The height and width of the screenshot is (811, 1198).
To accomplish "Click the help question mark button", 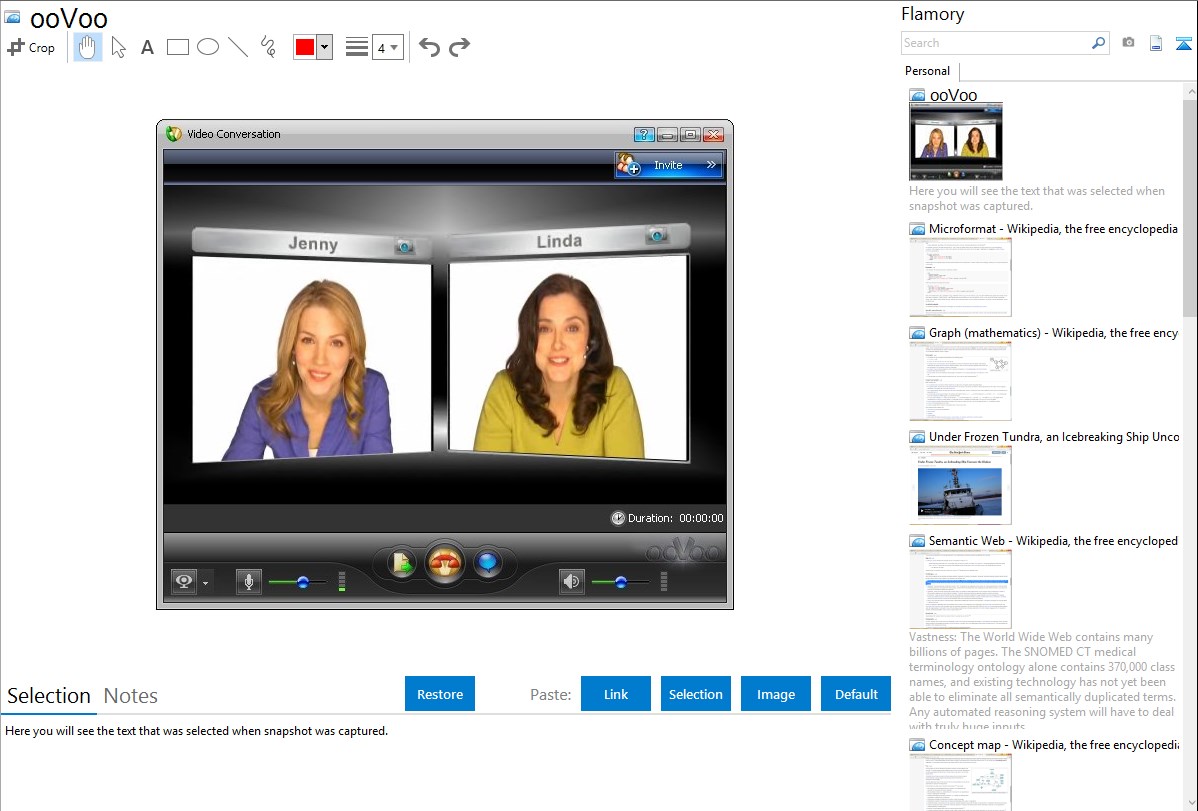I will pyautogui.click(x=644, y=135).
